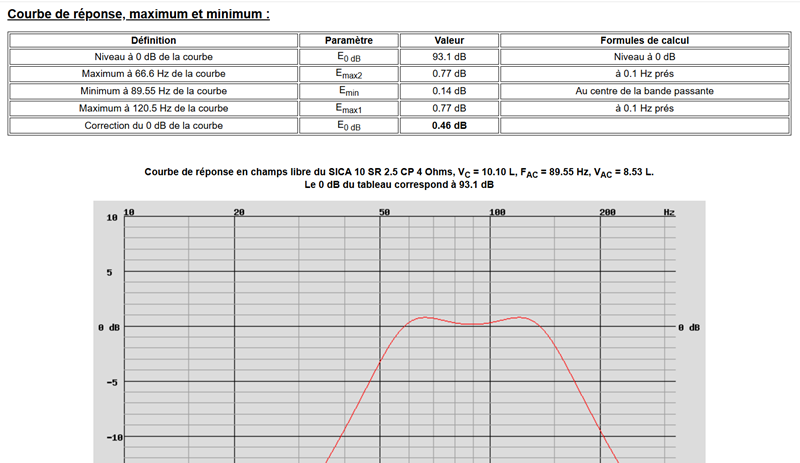The height and width of the screenshot is (463, 800).
Task: Click 'à 0.1 Hz prés' in Emax1 row
Action: point(645,108)
